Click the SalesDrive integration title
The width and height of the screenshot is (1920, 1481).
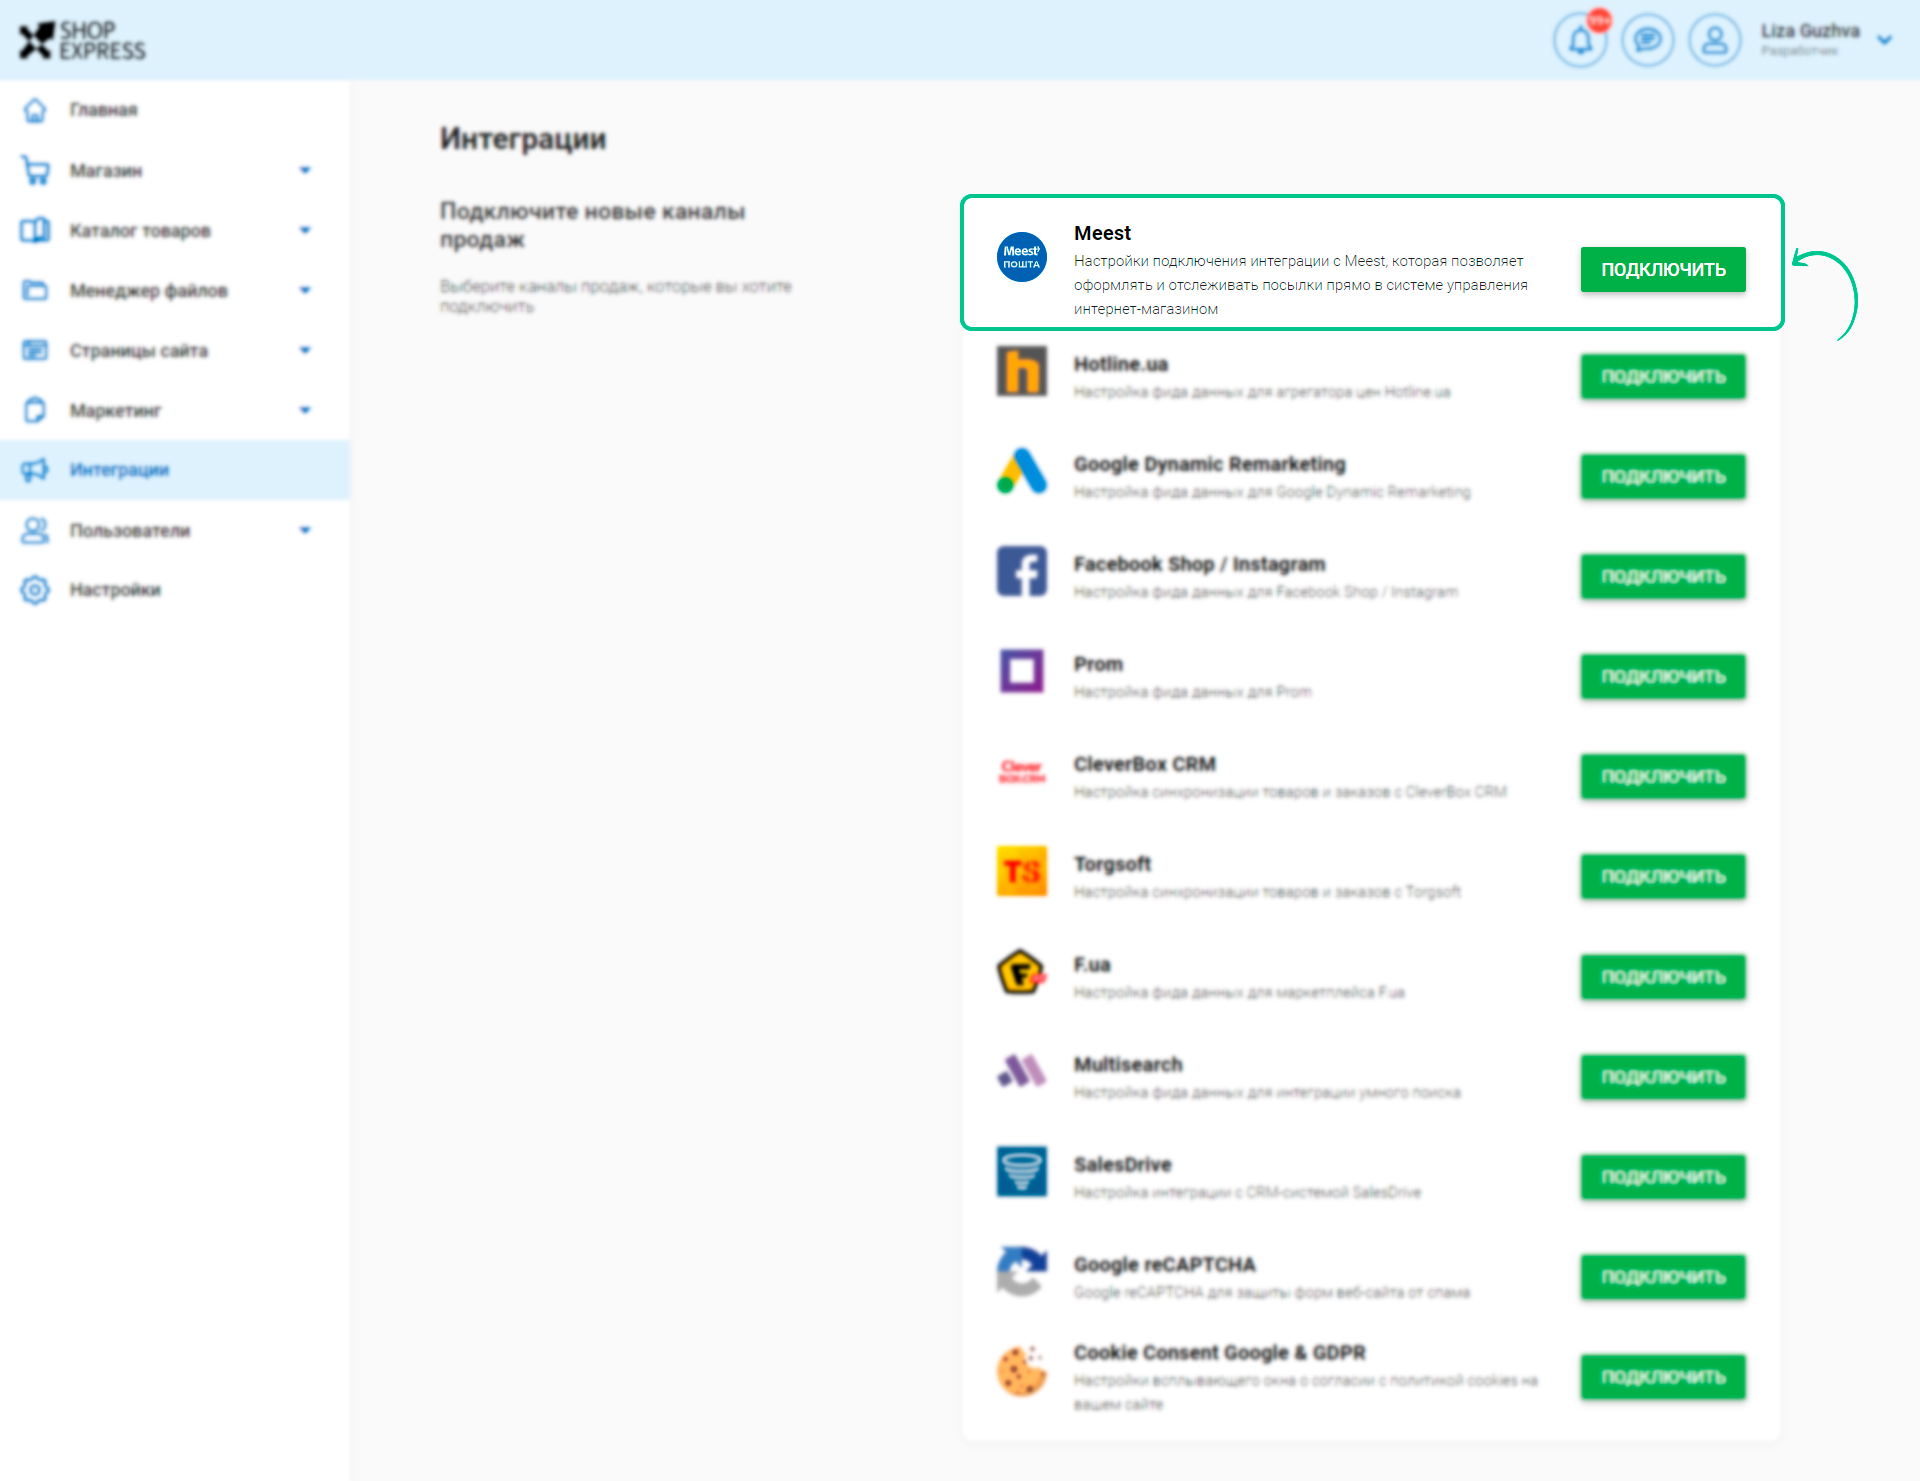coord(1122,1164)
